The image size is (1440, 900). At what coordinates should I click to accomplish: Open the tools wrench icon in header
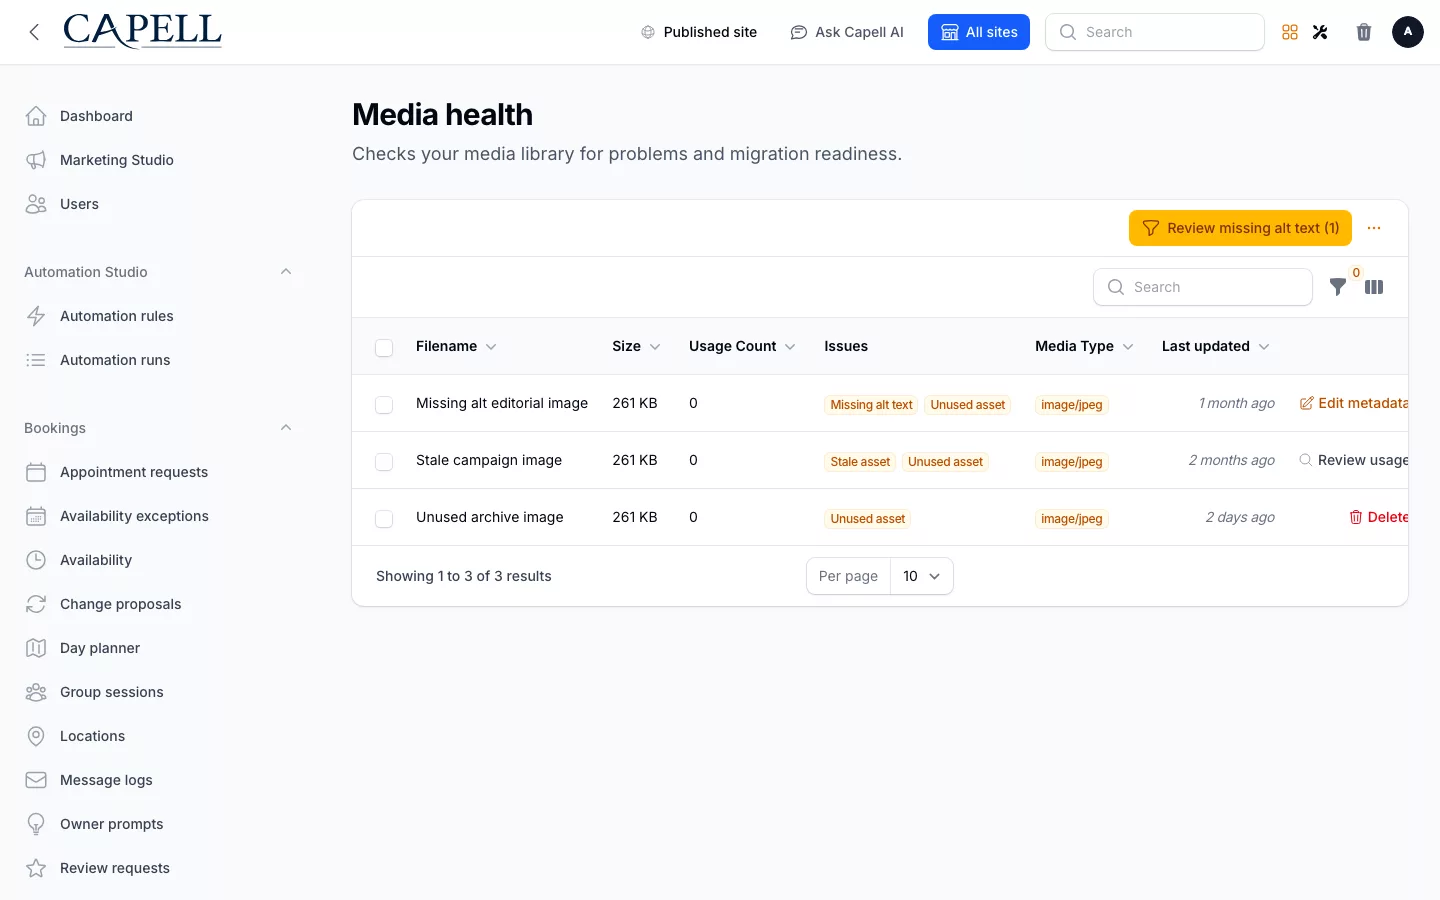(1320, 32)
